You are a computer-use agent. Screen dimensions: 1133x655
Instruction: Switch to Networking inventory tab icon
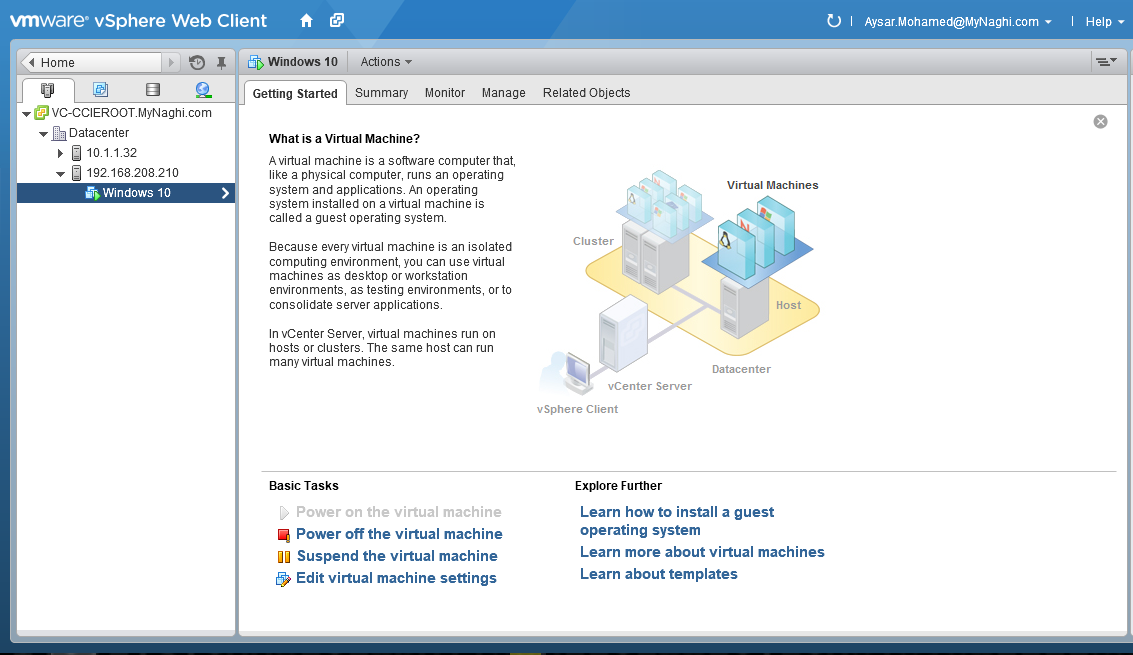pyautogui.click(x=203, y=90)
